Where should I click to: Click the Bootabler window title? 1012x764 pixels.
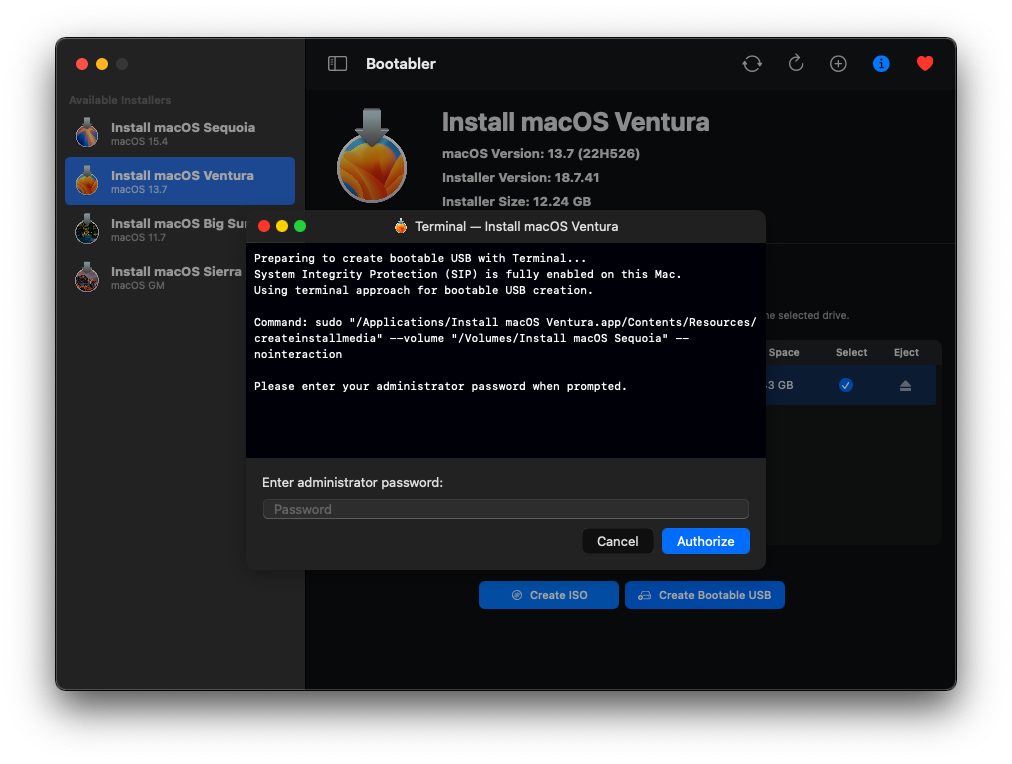(401, 63)
